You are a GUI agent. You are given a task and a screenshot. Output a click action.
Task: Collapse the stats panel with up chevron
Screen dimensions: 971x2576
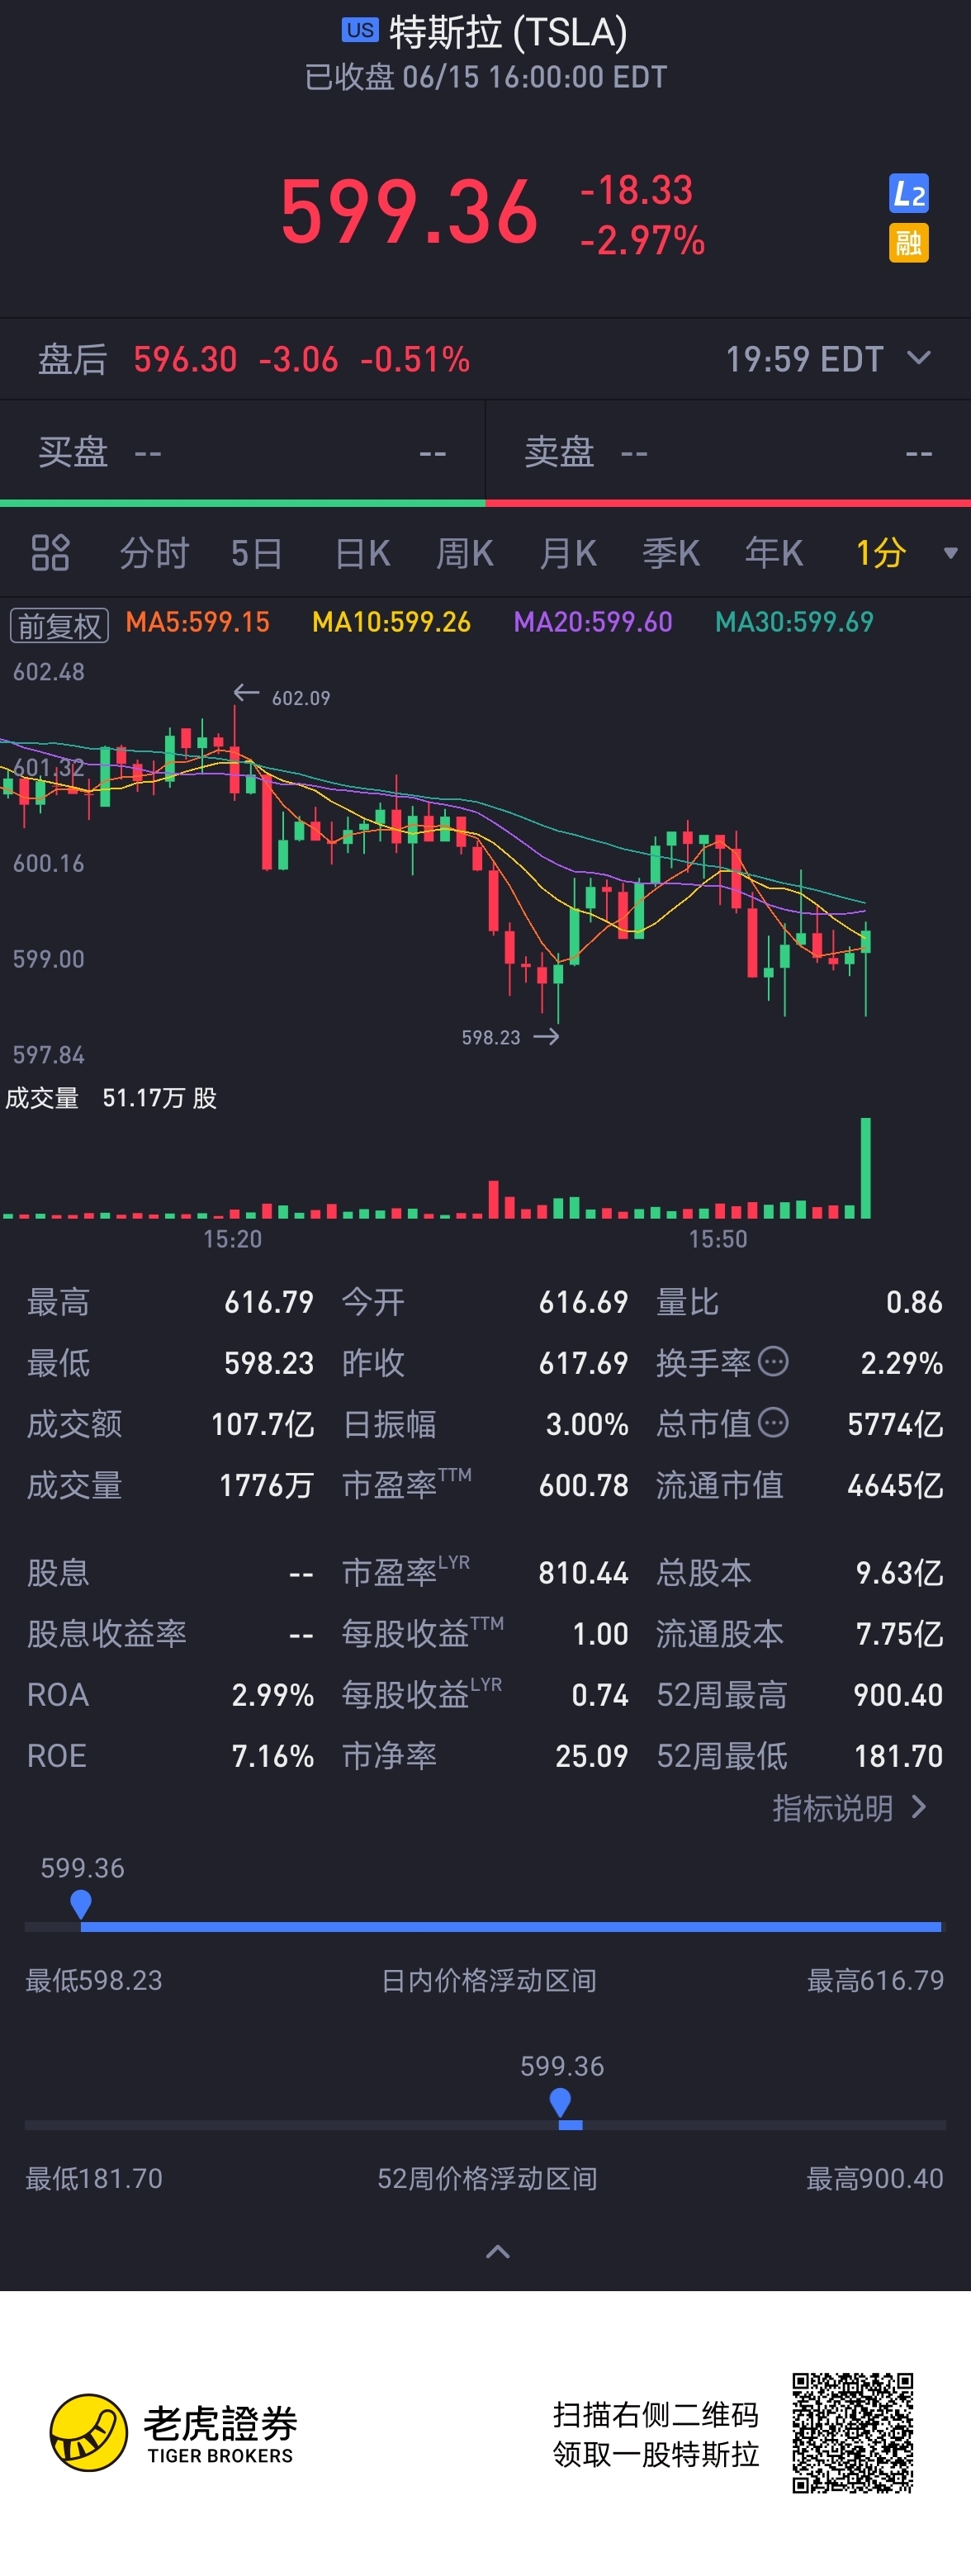(497, 2252)
